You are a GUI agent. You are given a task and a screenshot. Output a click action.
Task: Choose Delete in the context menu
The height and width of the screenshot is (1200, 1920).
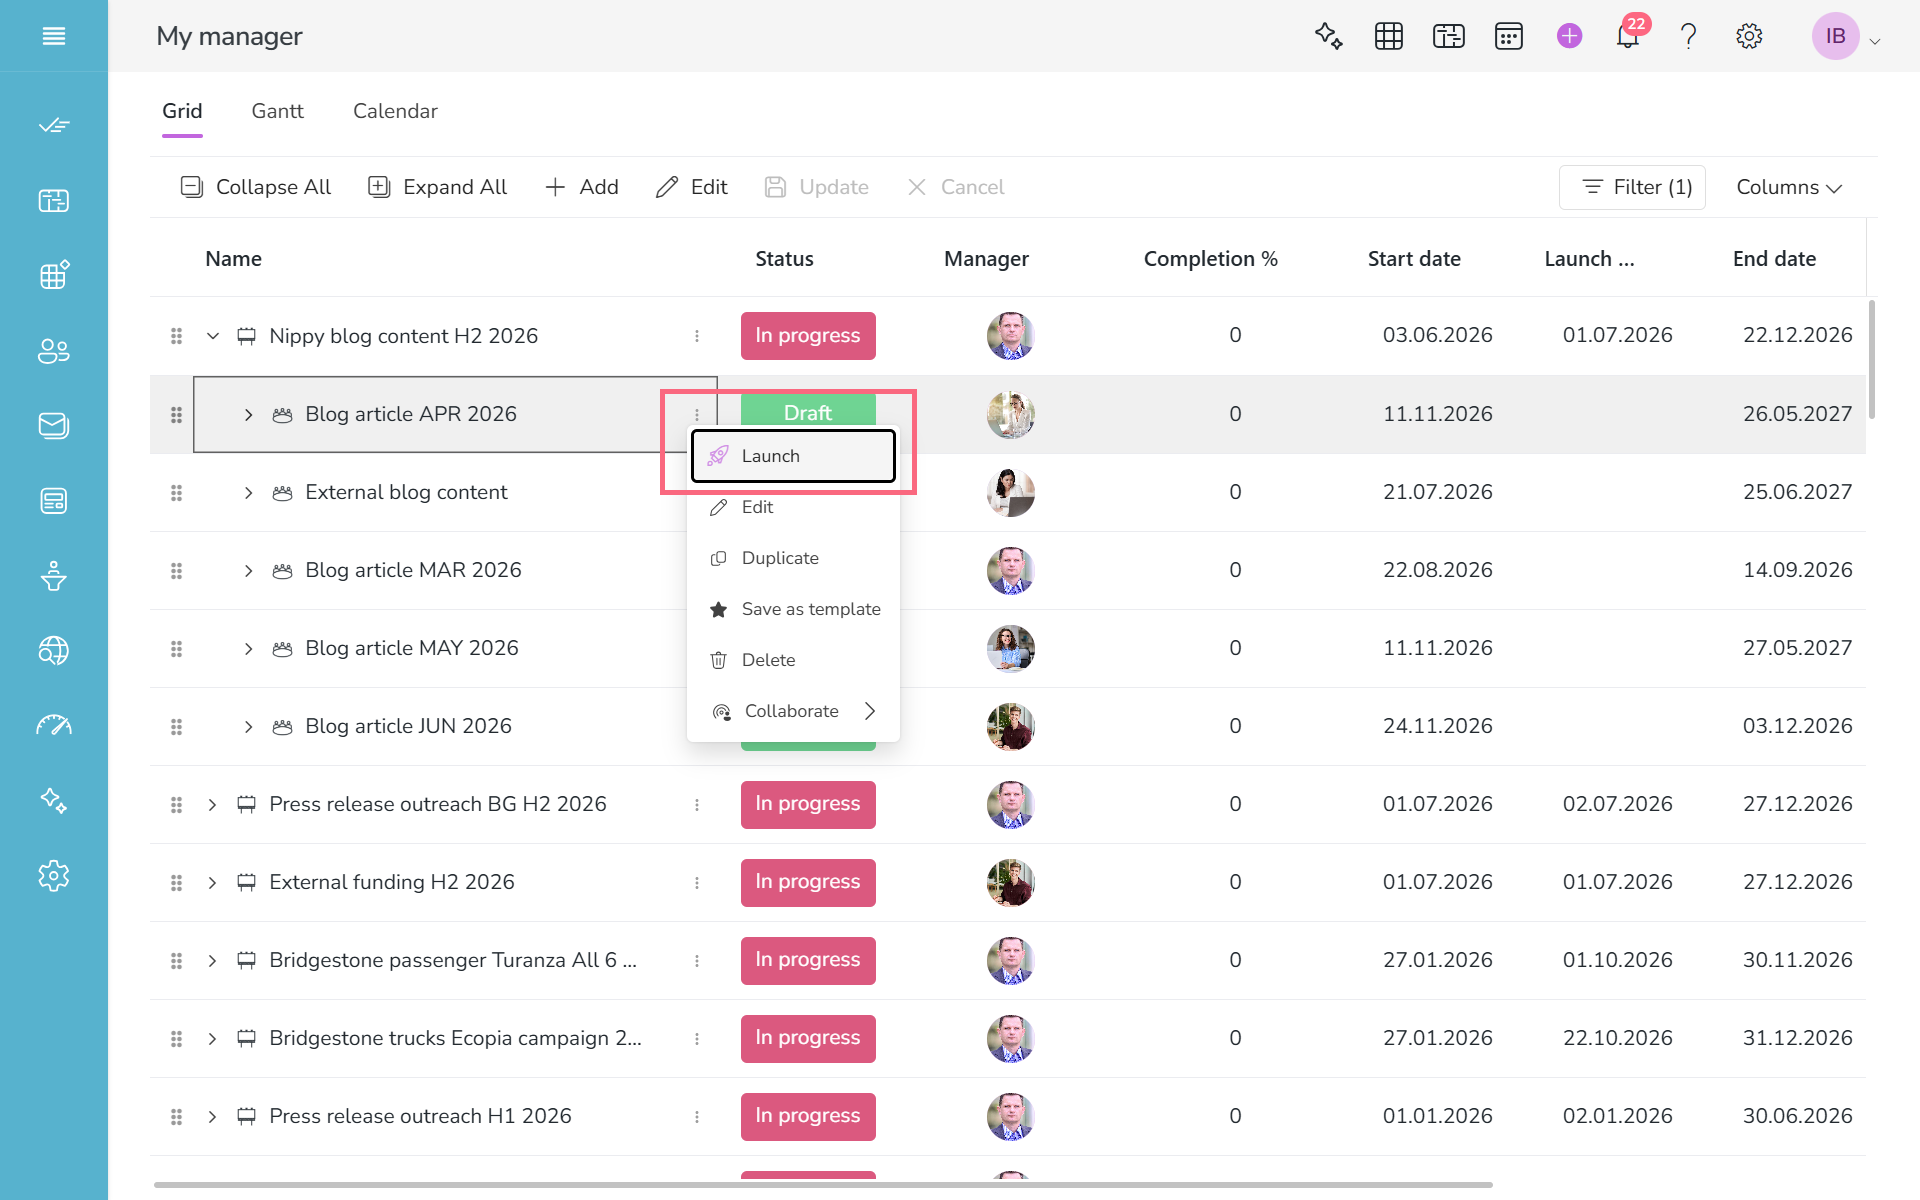793,660
